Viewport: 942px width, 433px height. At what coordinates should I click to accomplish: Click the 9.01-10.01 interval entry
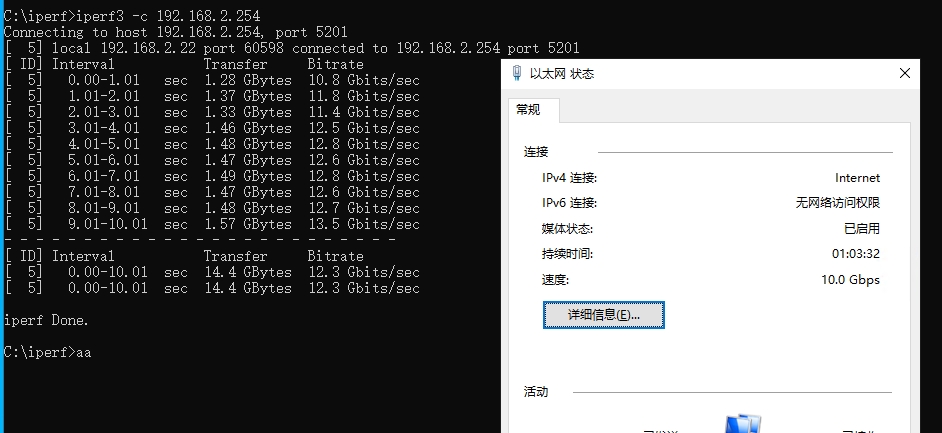click(x=108, y=224)
